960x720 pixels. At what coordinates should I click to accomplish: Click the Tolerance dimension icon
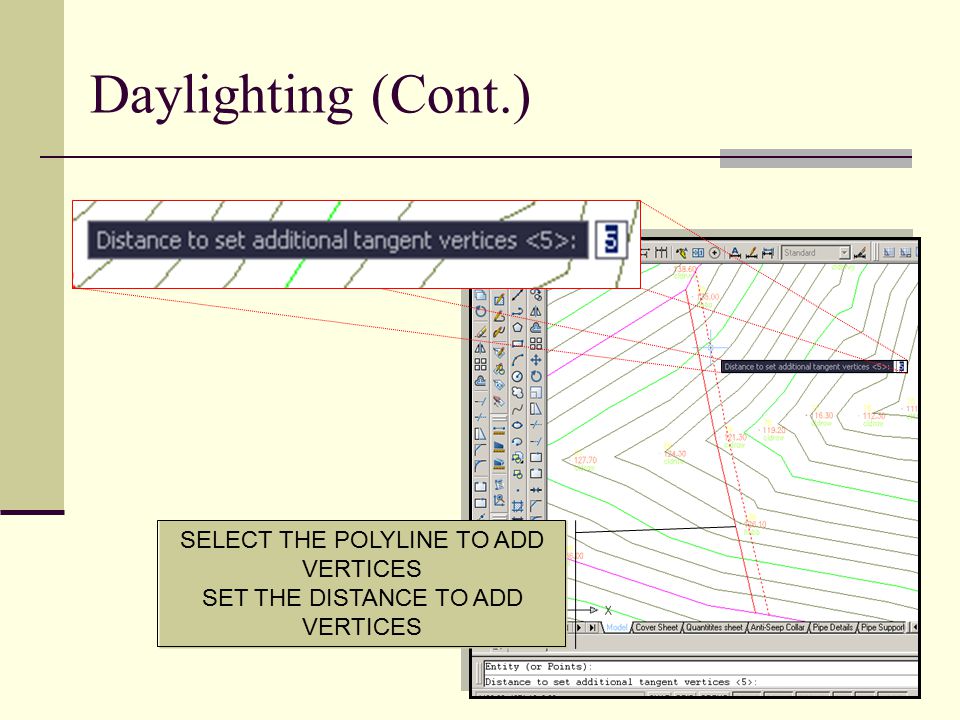coord(698,252)
